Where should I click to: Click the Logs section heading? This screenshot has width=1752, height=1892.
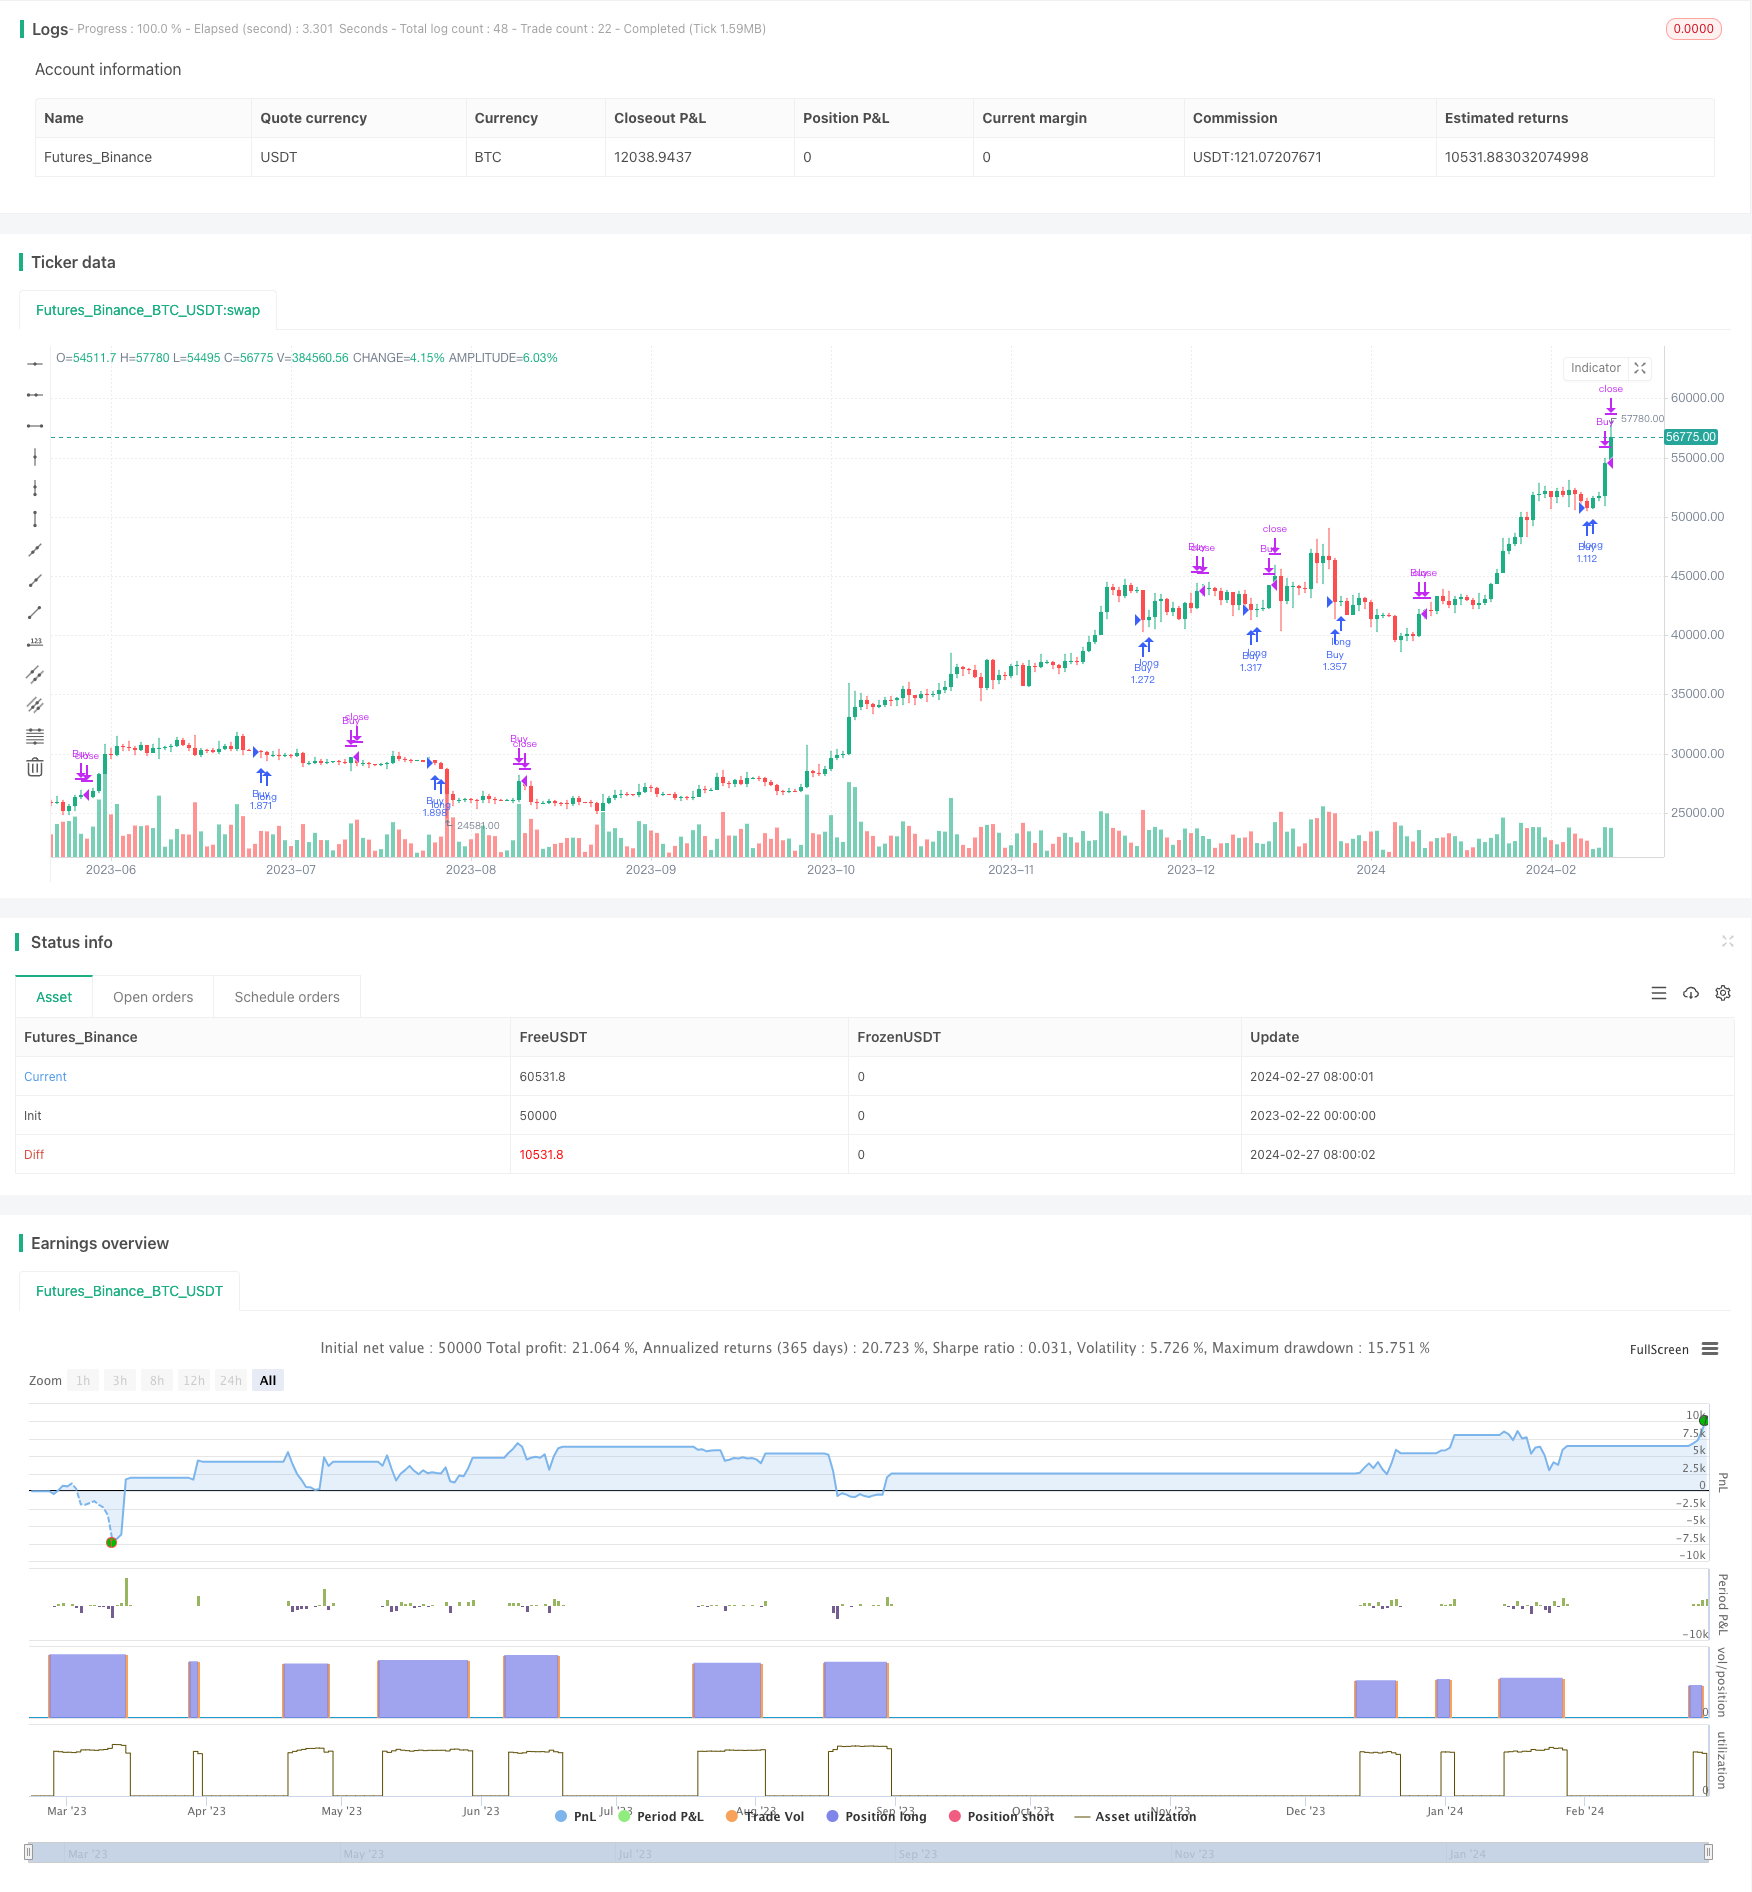point(50,29)
